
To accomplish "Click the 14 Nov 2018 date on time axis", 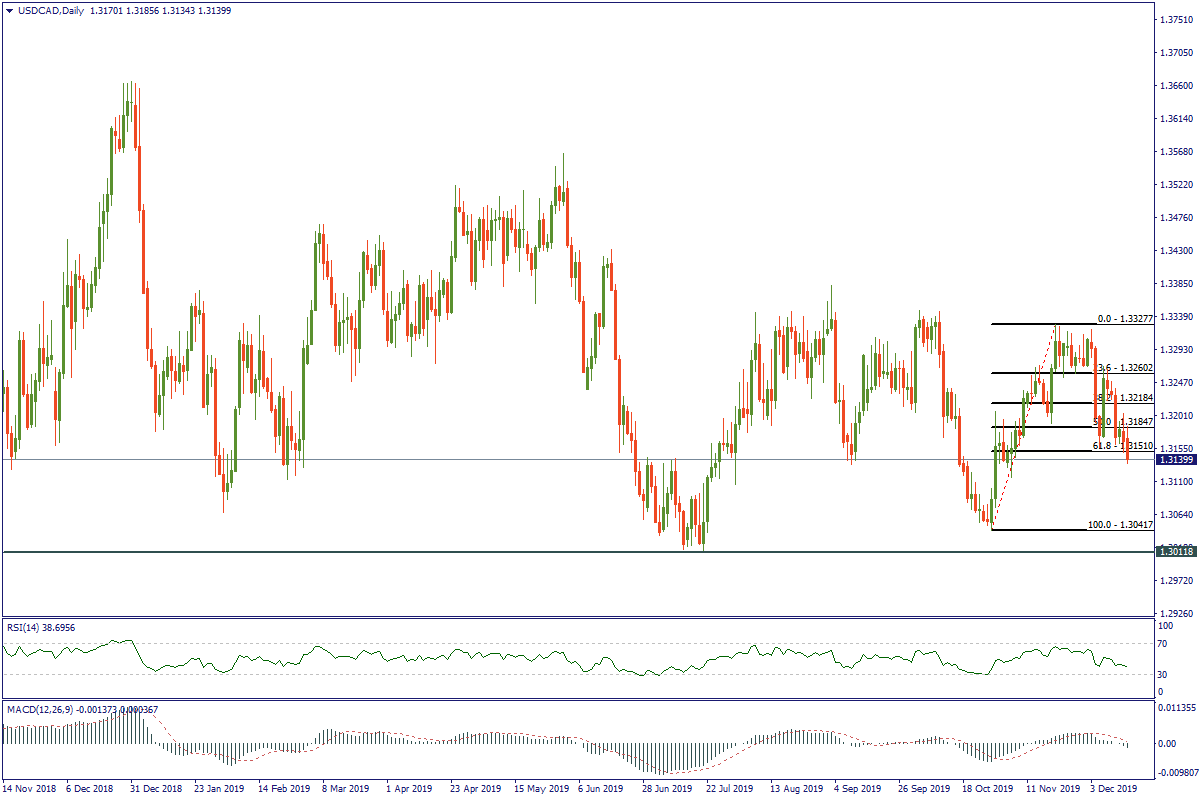I will coord(28,788).
